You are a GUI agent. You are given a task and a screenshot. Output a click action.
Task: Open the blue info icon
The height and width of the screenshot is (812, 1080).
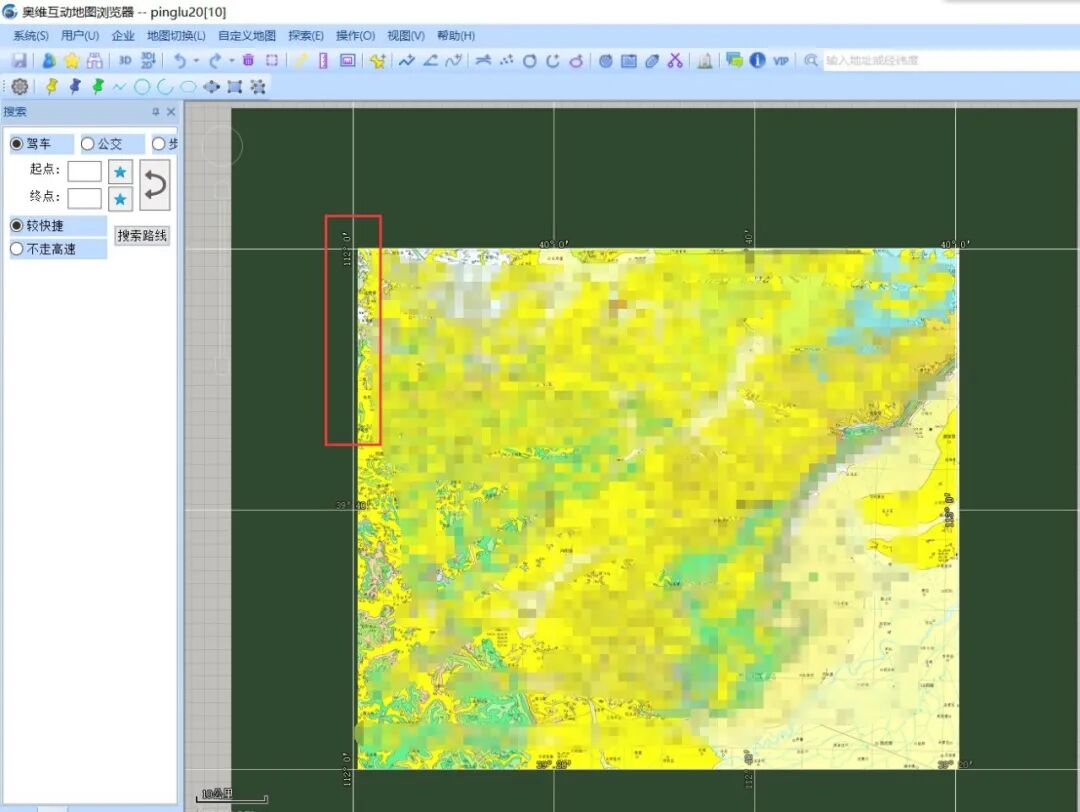click(x=758, y=61)
